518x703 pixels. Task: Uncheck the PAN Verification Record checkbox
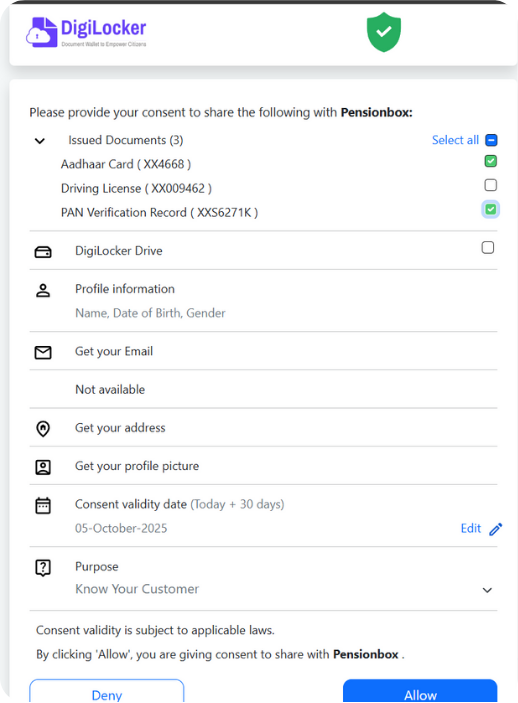click(491, 209)
